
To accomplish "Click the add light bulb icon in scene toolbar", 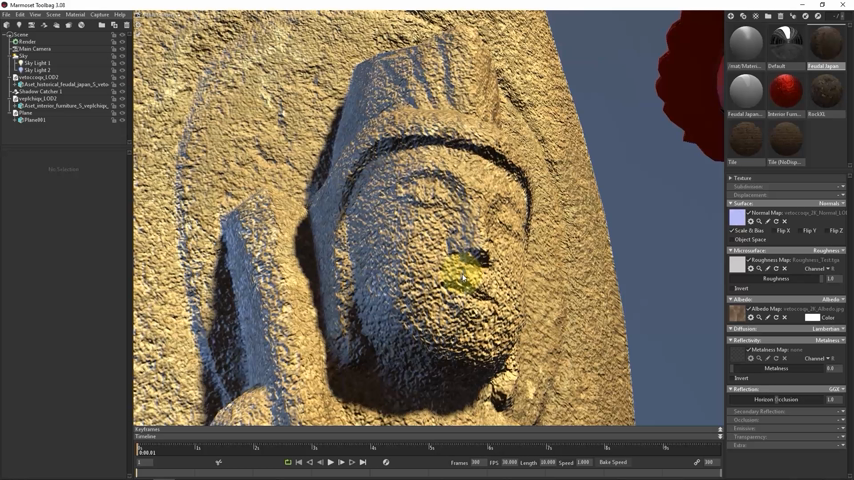I will 19,25.
